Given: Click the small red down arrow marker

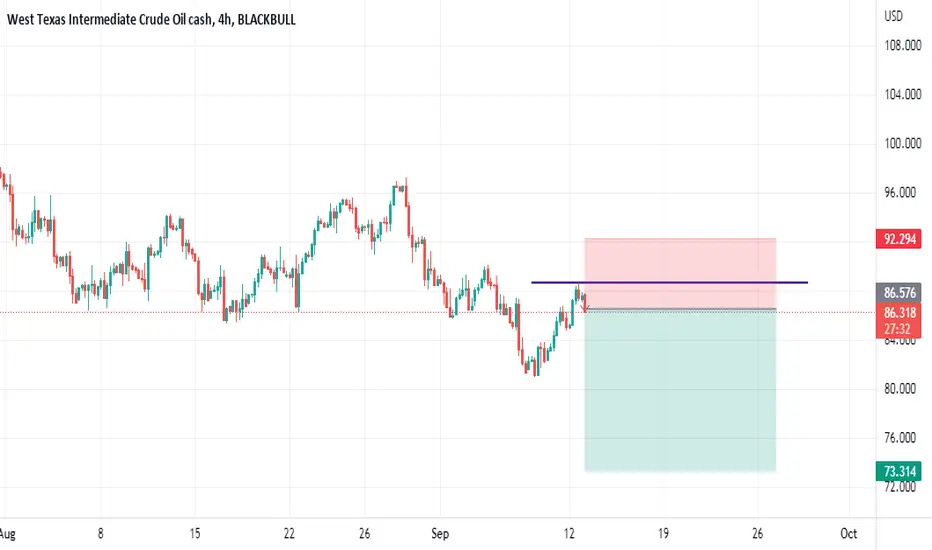Looking at the screenshot, I should (x=585, y=304).
